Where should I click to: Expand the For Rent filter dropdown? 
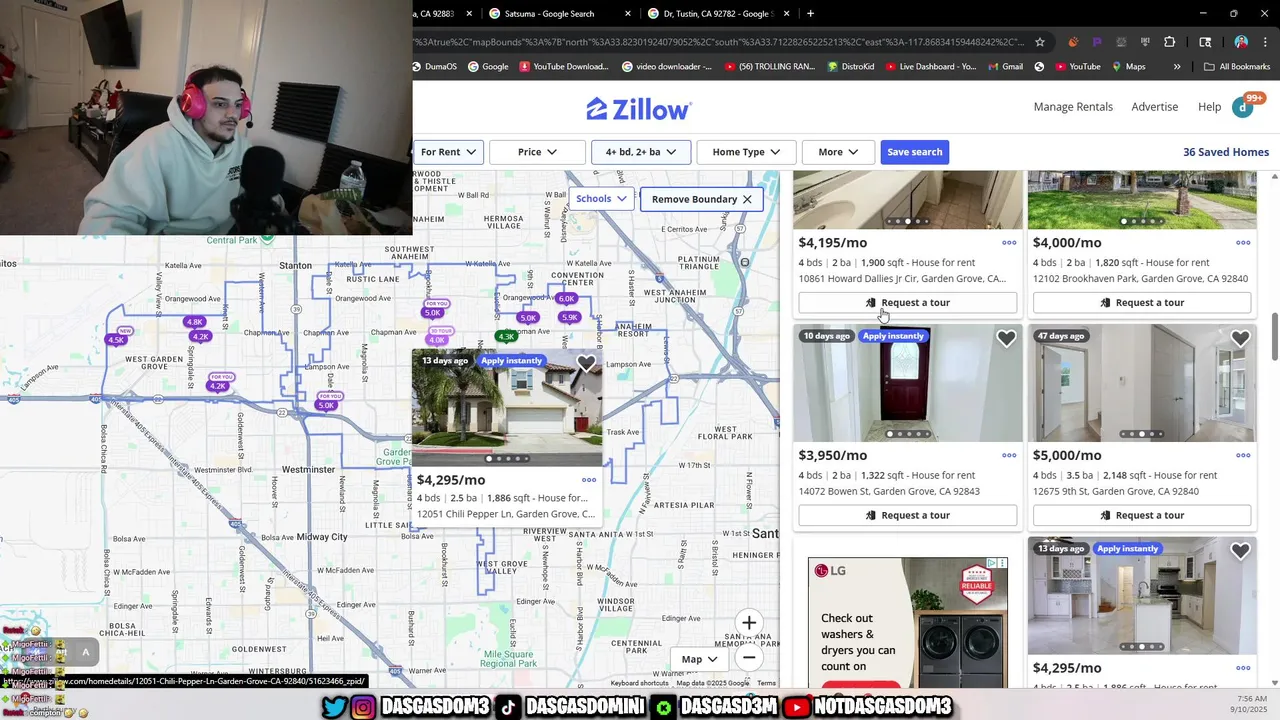point(449,152)
